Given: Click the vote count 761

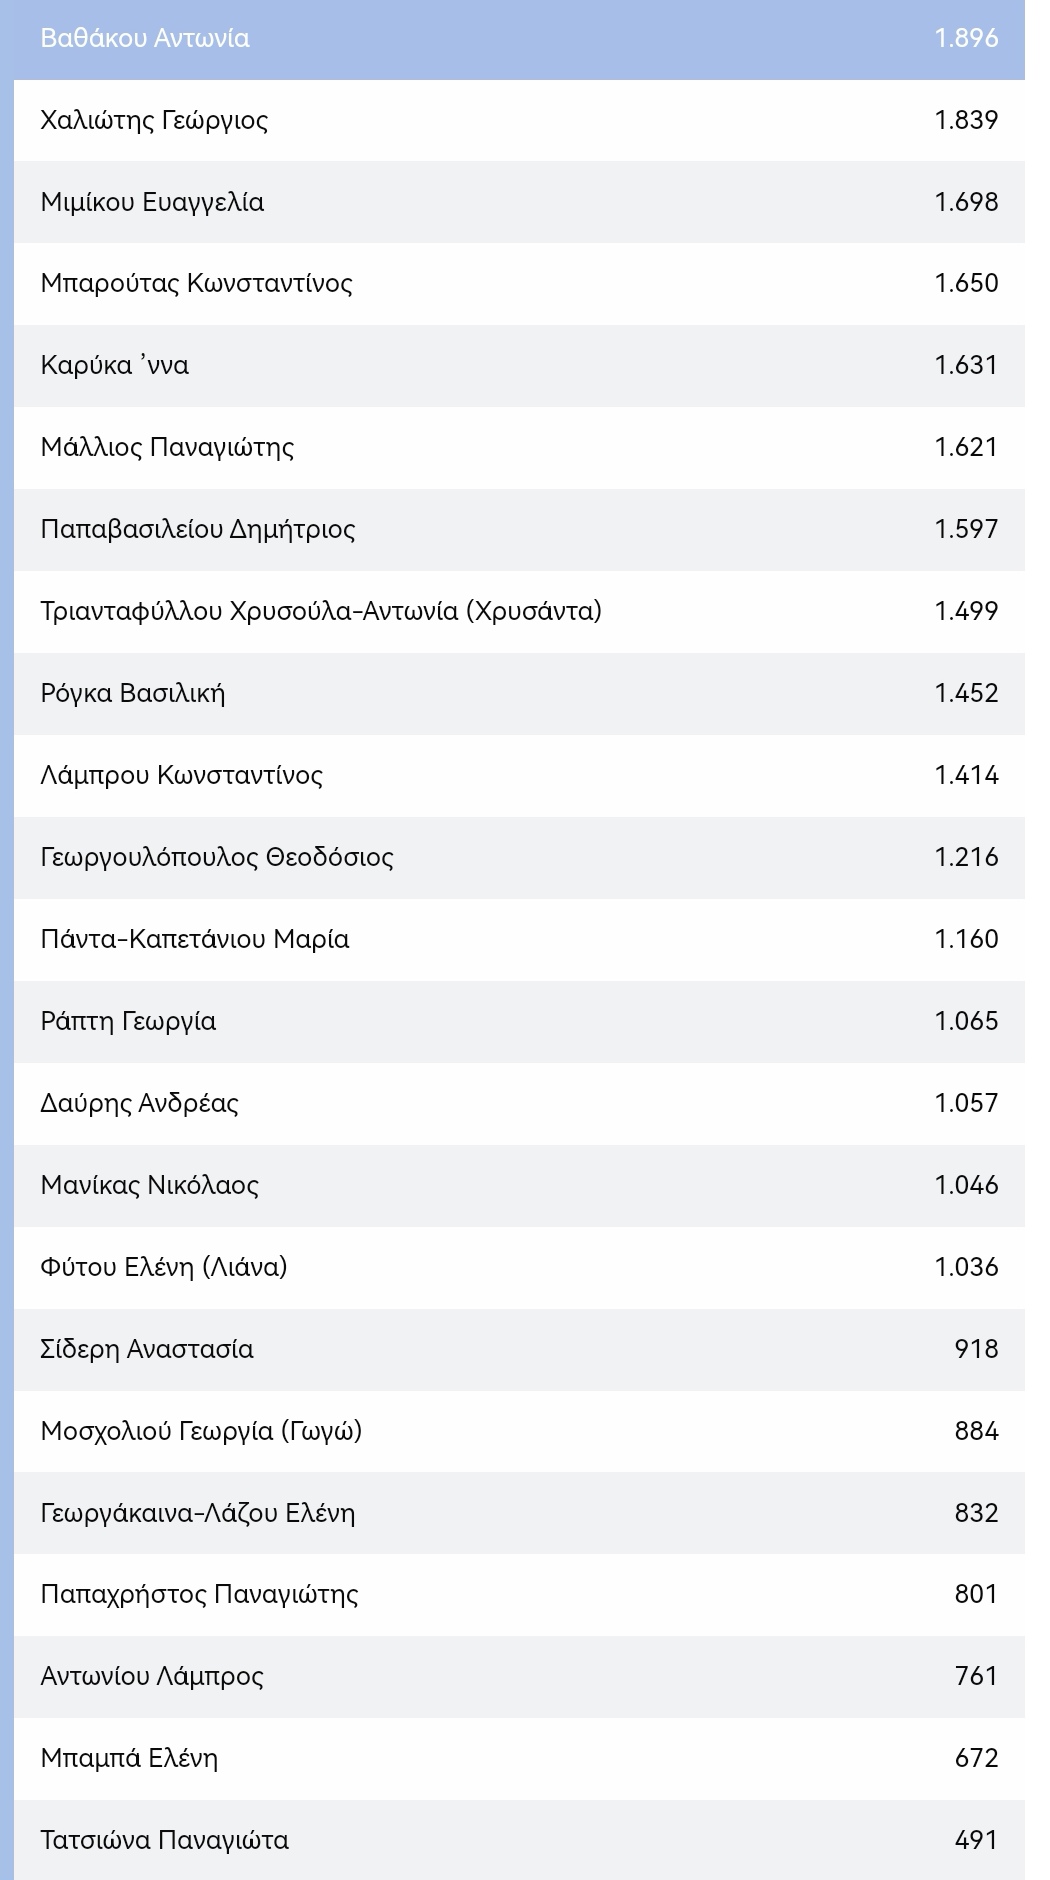Looking at the screenshot, I should (975, 1676).
